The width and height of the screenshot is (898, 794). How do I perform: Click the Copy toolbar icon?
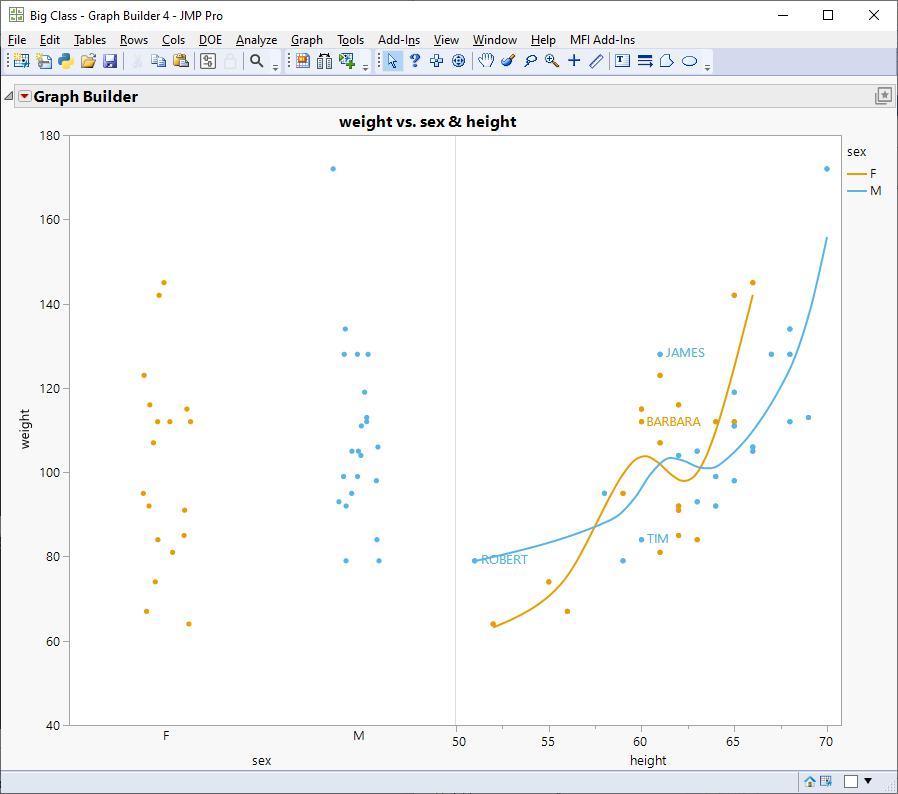point(159,61)
